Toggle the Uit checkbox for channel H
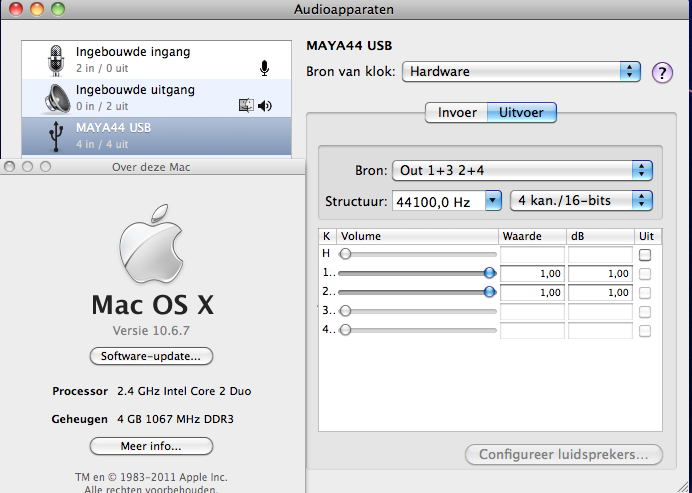The image size is (692, 493). pyautogui.click(x=645, y=255)
